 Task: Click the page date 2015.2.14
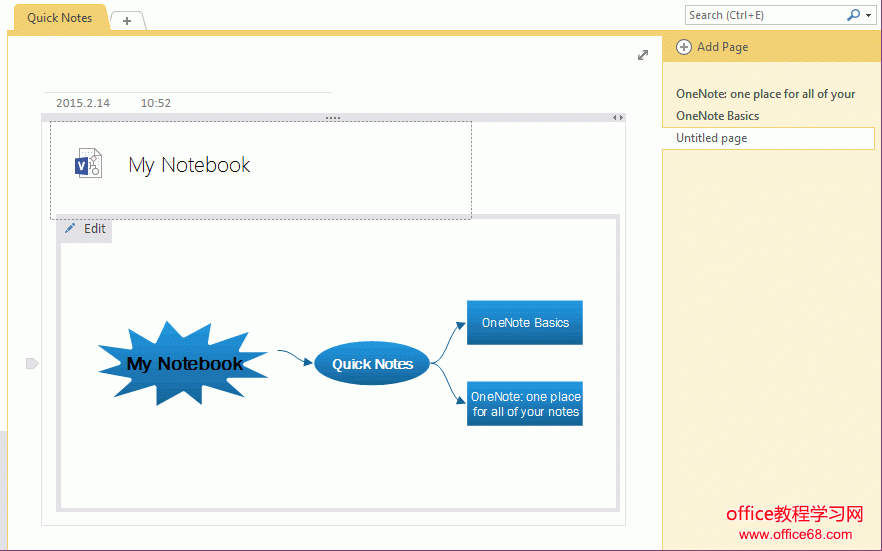pos(83,103)
